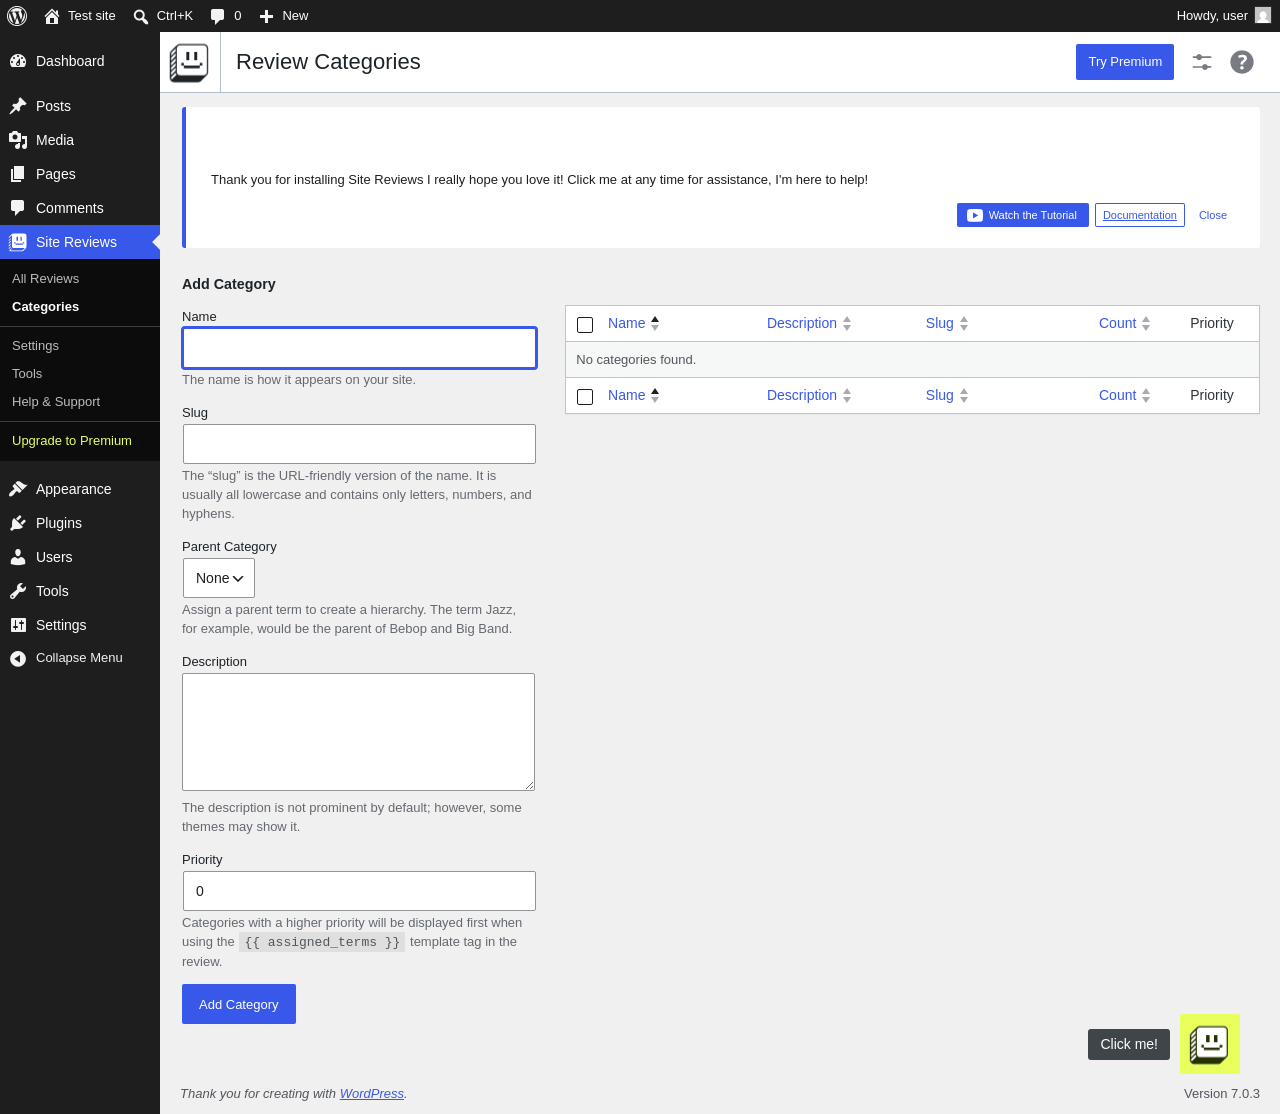Click the Add Category button

pos(239,1004)
